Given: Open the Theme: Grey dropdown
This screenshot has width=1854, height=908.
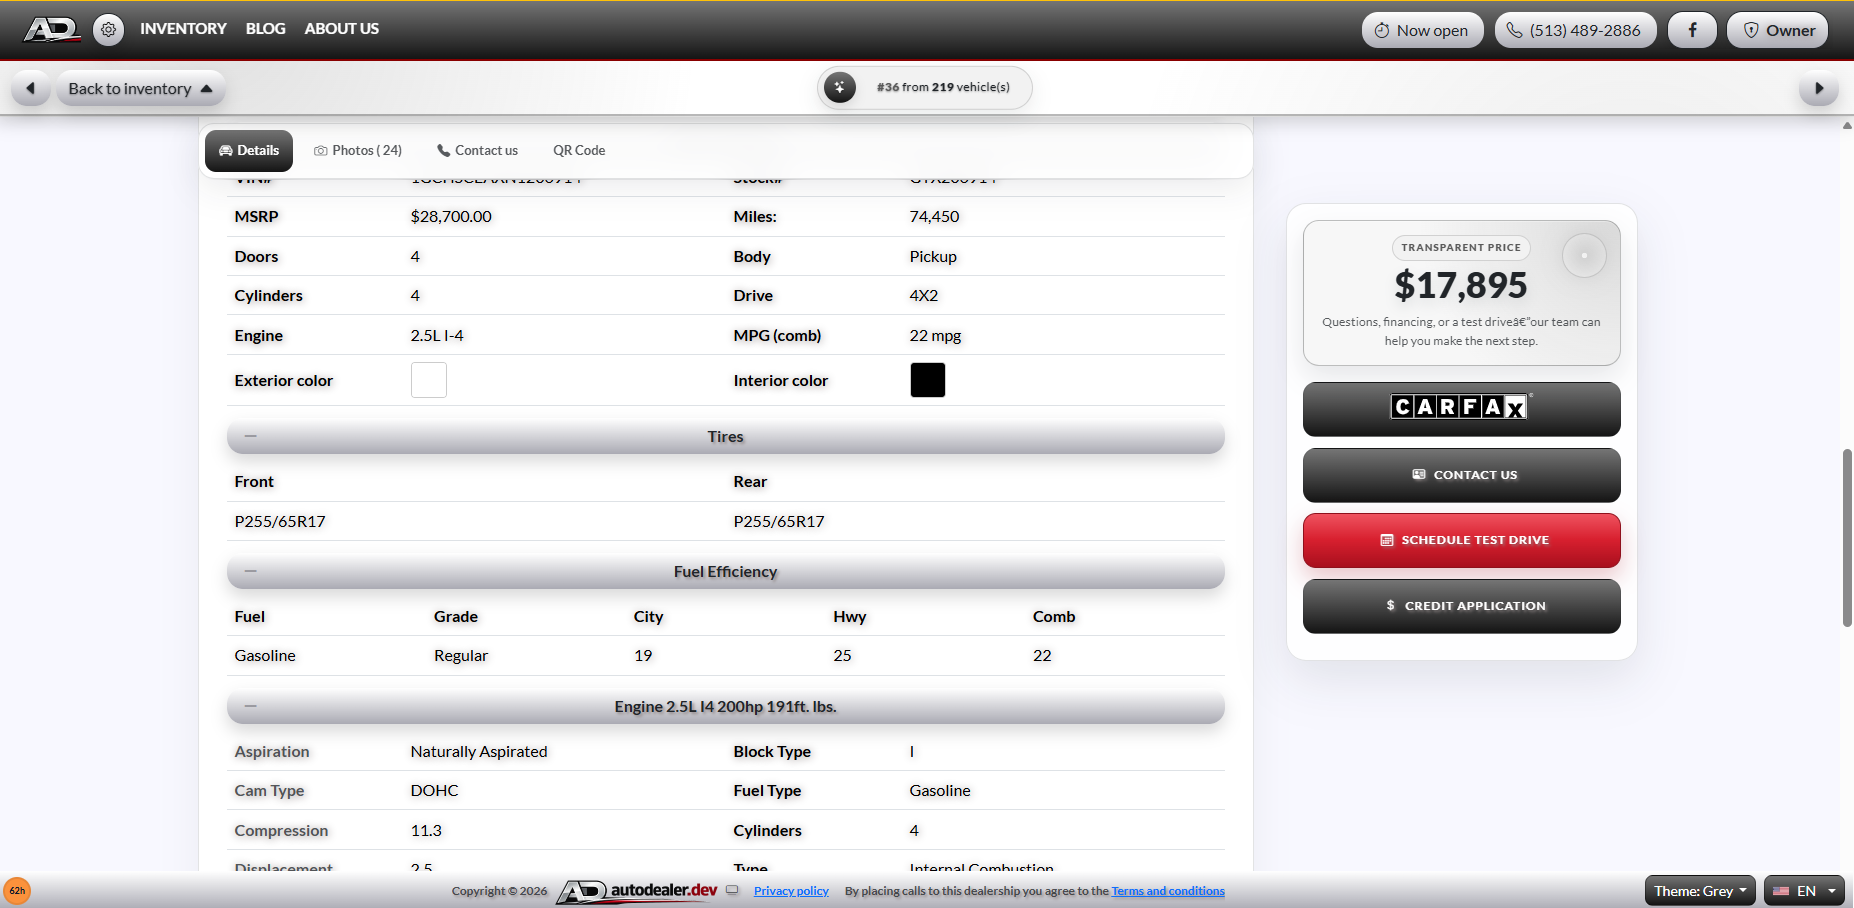Looking at the screenshot, I should tap(1700, 891).
